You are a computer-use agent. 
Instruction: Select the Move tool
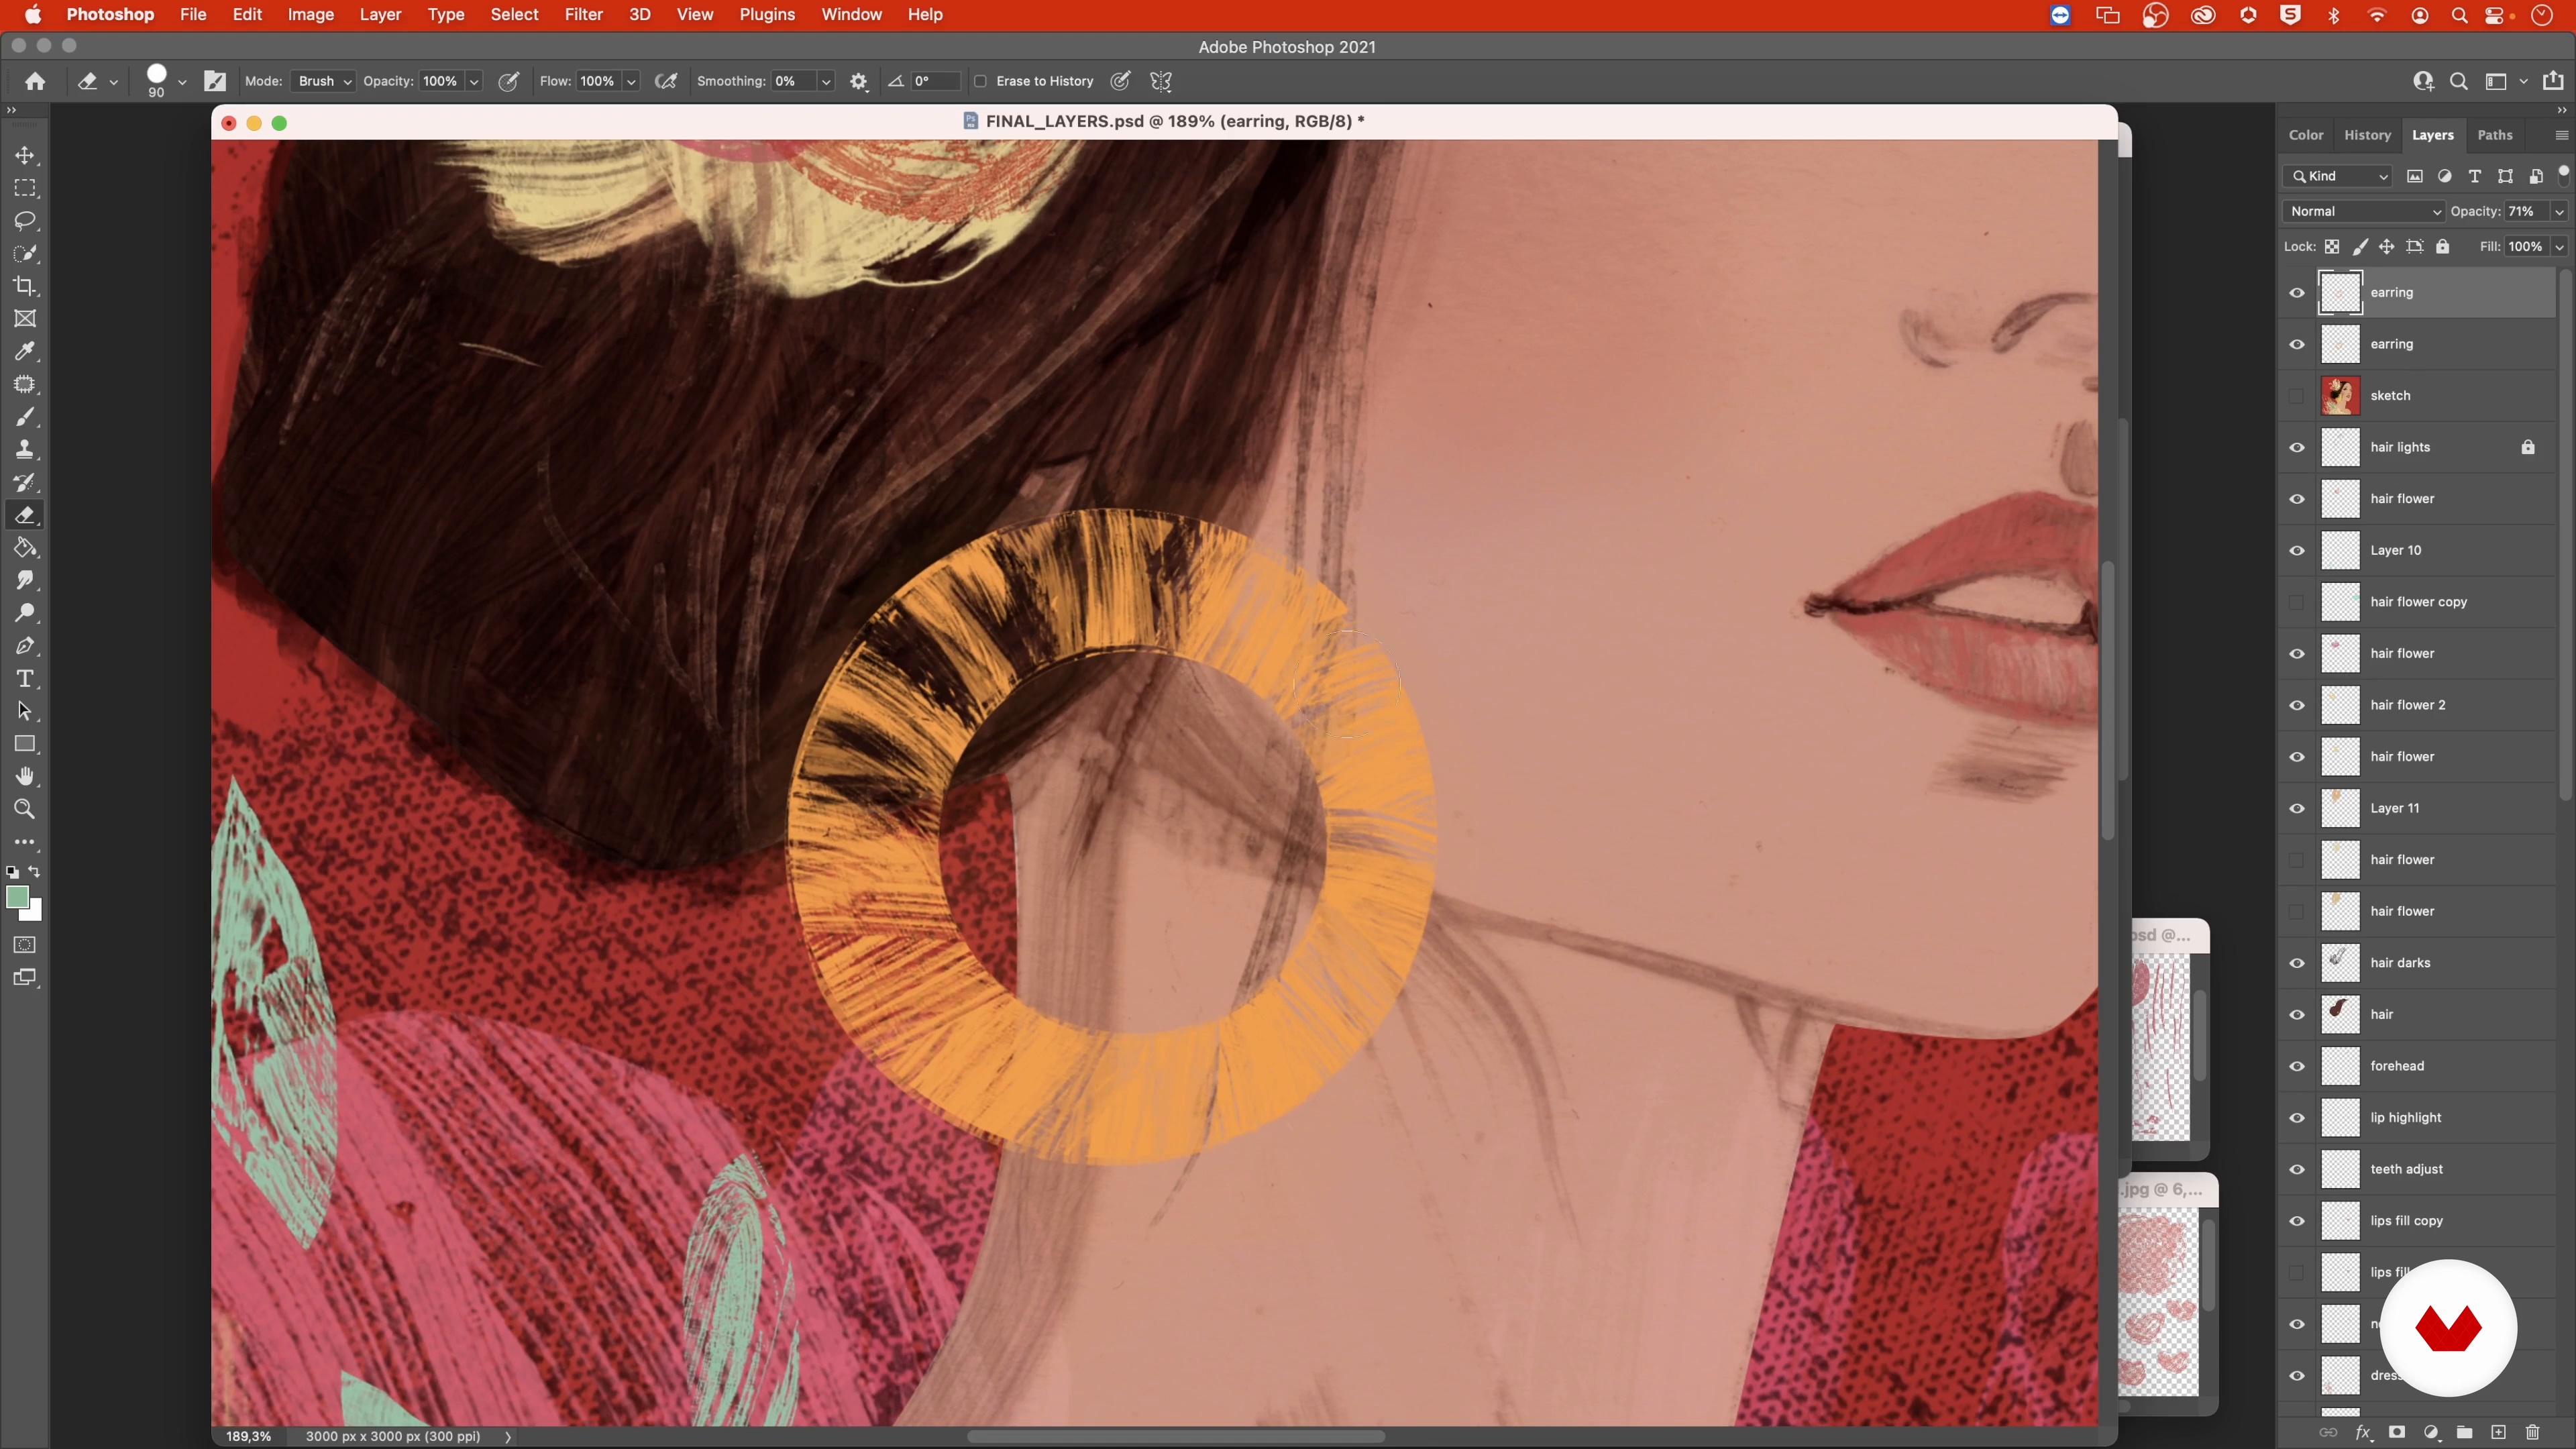pyautogui.click(x=25, y=155)
